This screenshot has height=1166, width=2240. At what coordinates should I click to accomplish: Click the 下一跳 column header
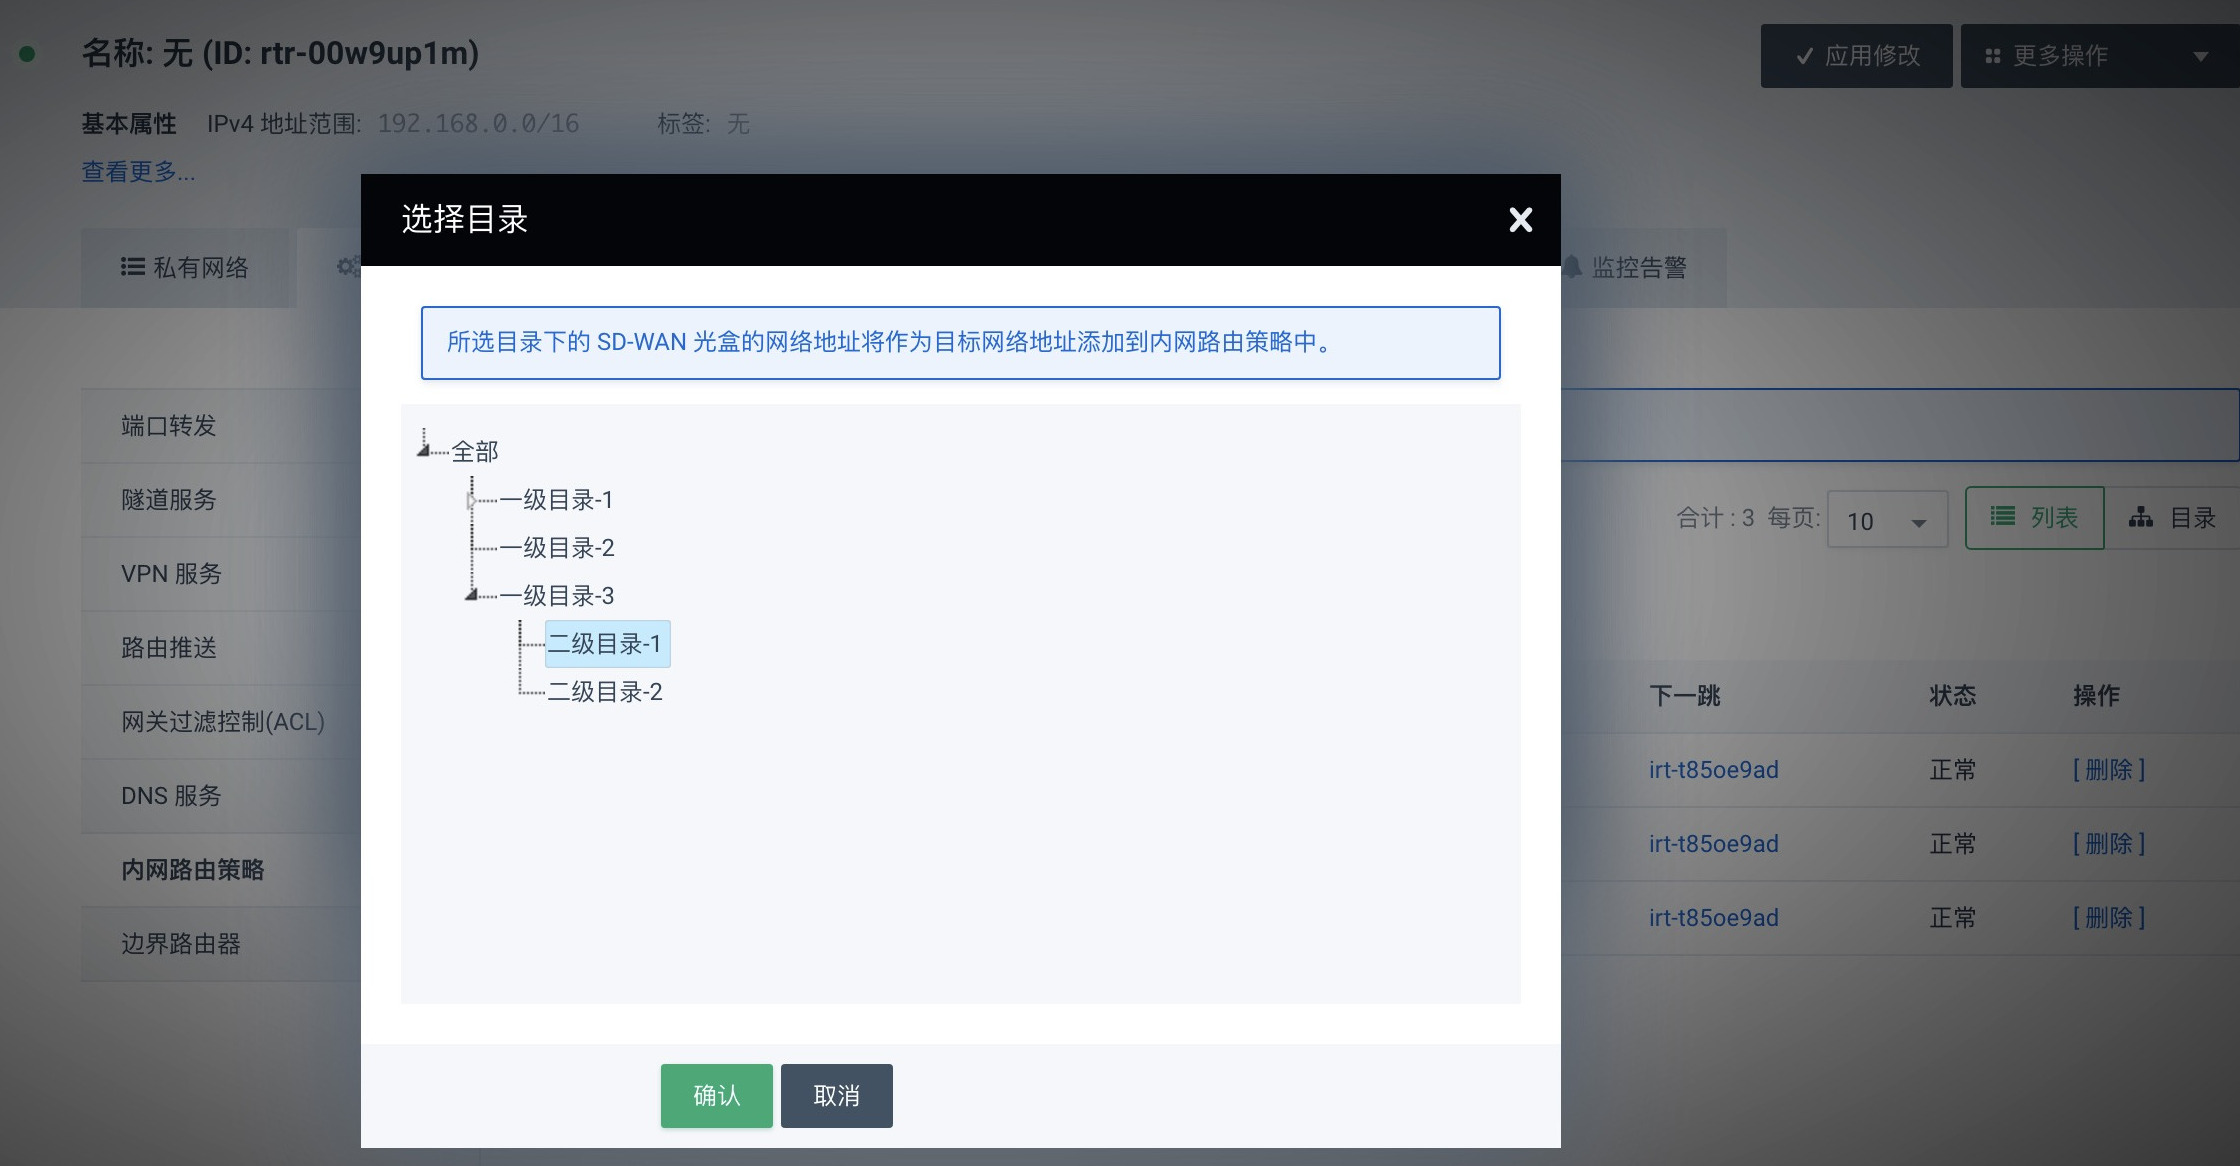(x=1685, y=696)
